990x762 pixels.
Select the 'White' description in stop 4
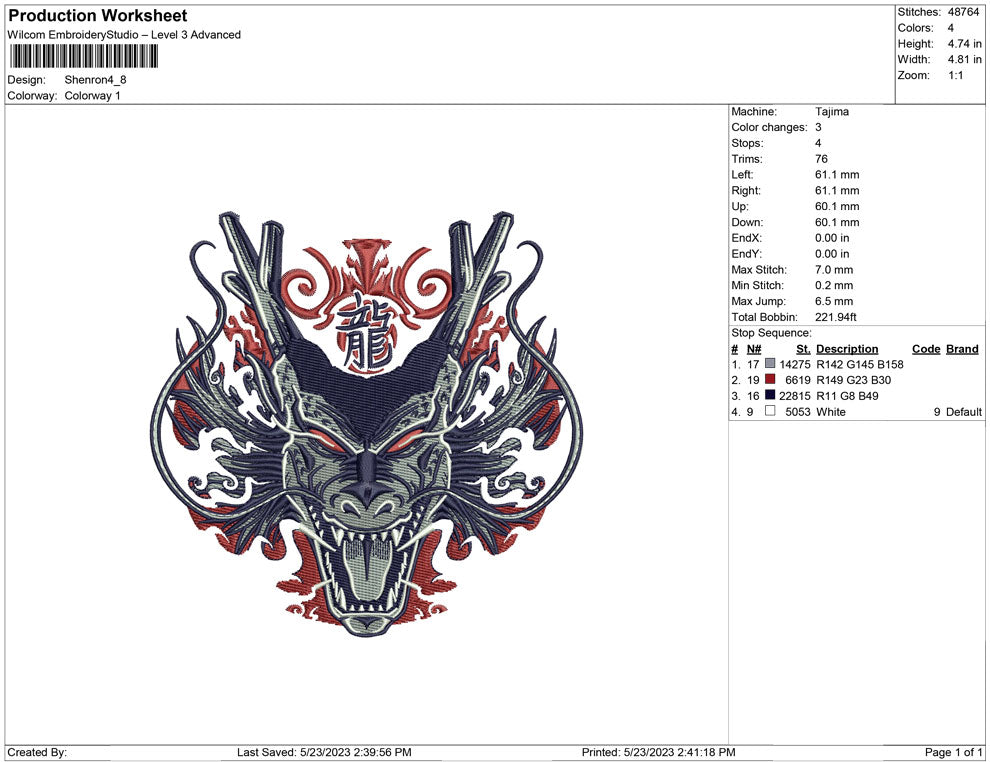point(830,412)
